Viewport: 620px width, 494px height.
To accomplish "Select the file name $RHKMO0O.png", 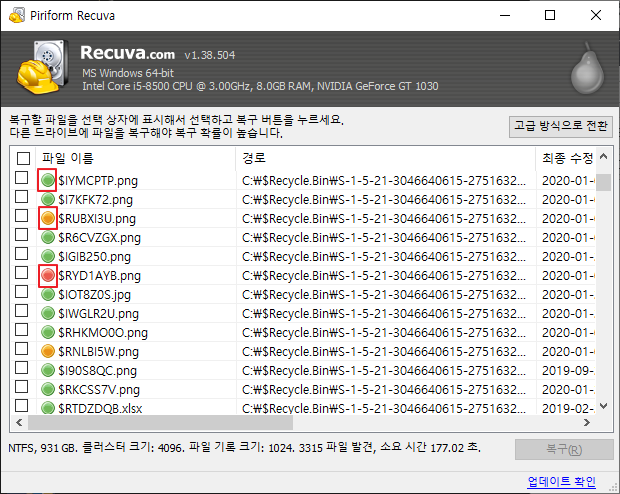I will 103,333.
